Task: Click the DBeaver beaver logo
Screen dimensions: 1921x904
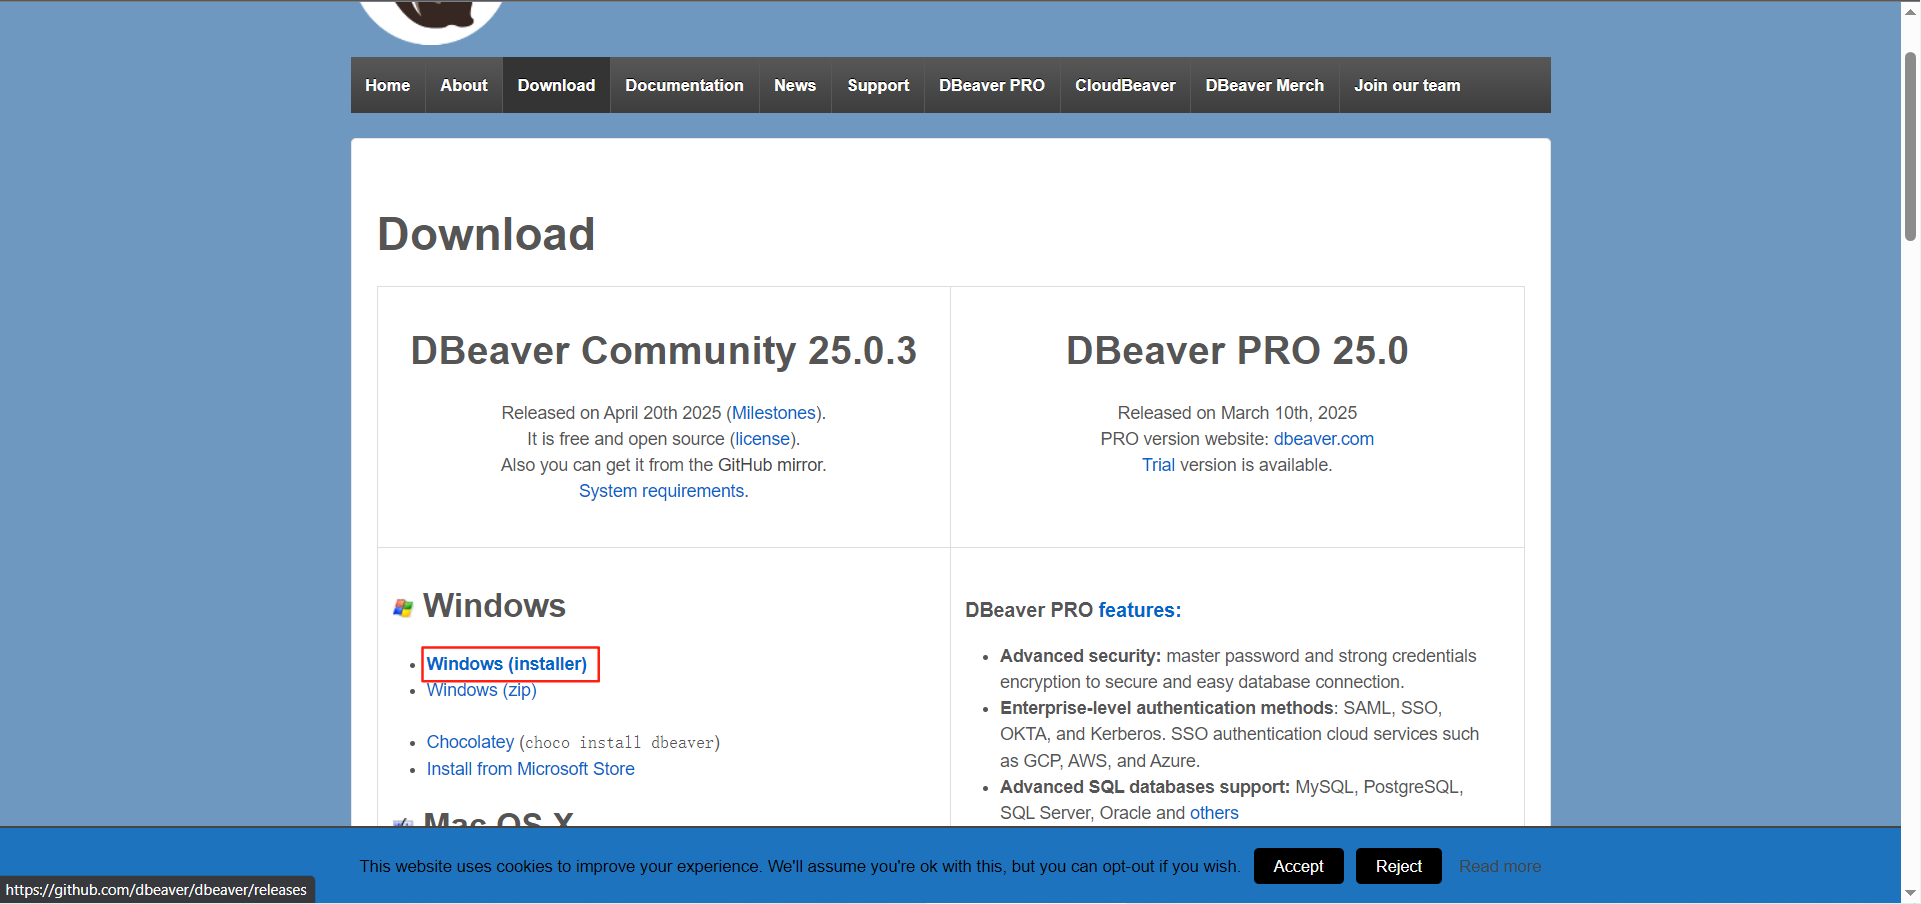Action: 431,20
